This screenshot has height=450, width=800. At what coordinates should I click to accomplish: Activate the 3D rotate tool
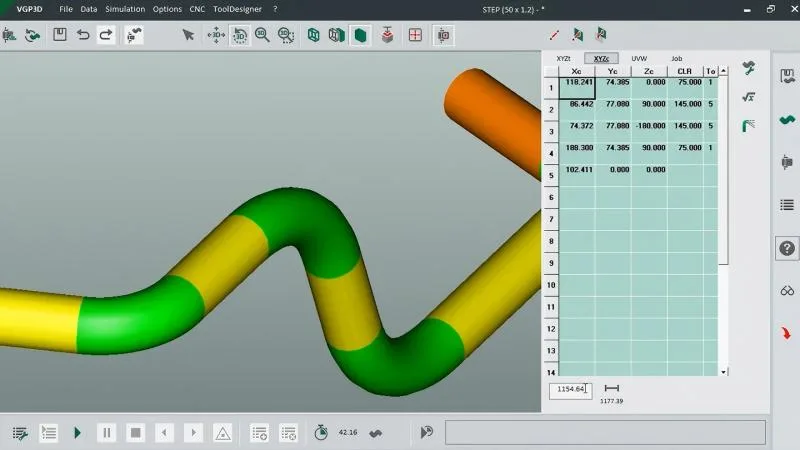coord(240,35)
